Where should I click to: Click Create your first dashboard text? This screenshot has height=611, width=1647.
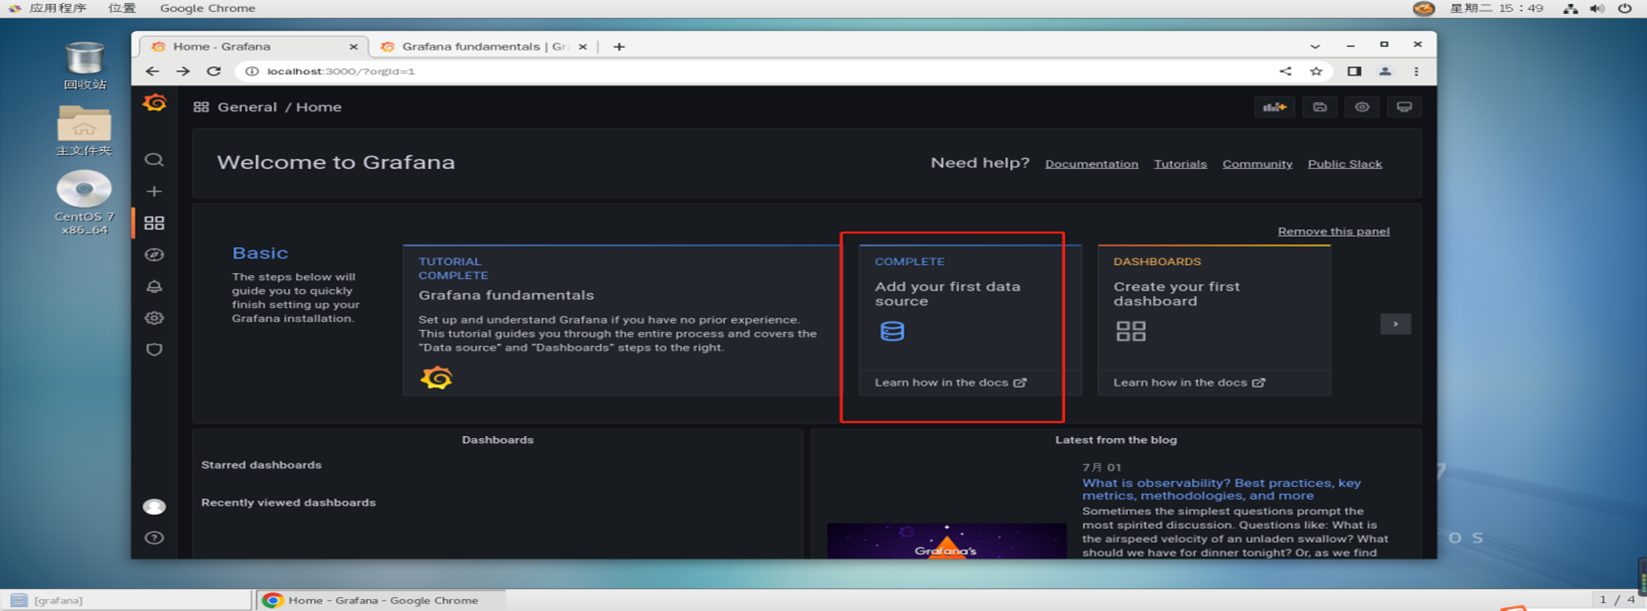pyautogui.click(x=1176, y=293)
